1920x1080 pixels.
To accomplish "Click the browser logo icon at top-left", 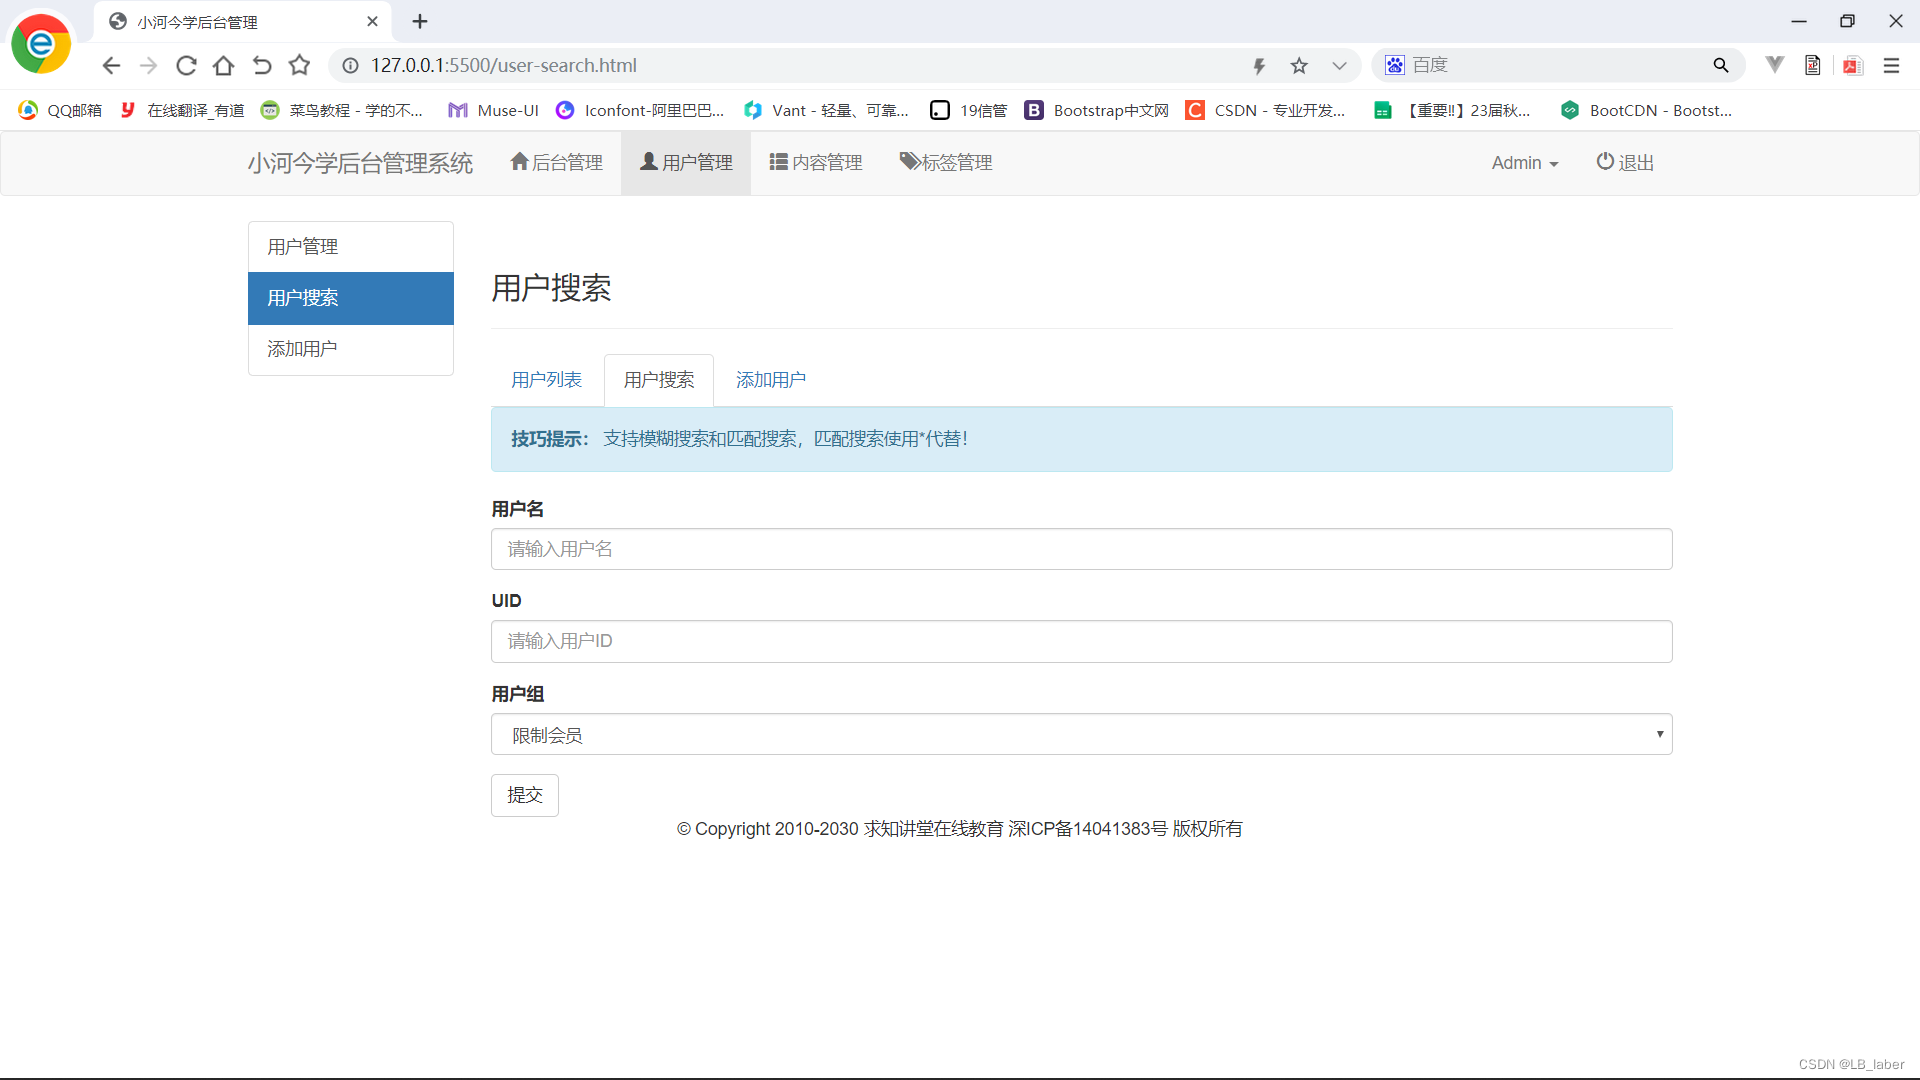I will [41, 44].
